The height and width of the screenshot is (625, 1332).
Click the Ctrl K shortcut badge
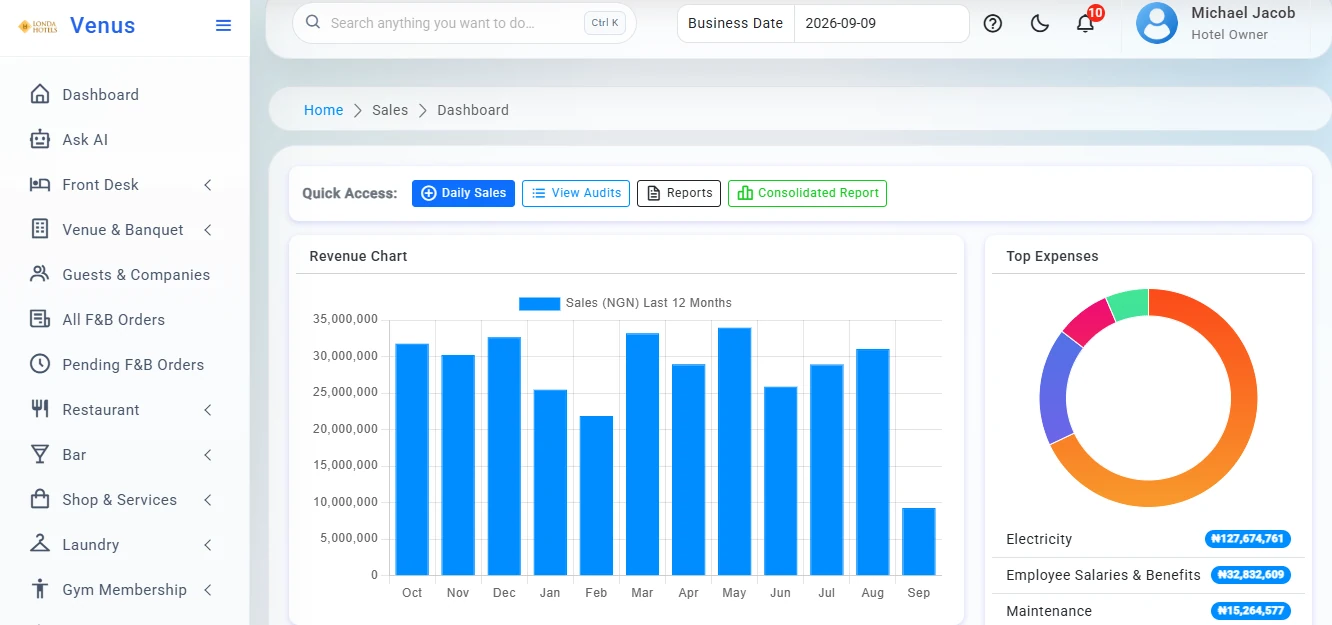pyautogui.click(x=605, y=22)
